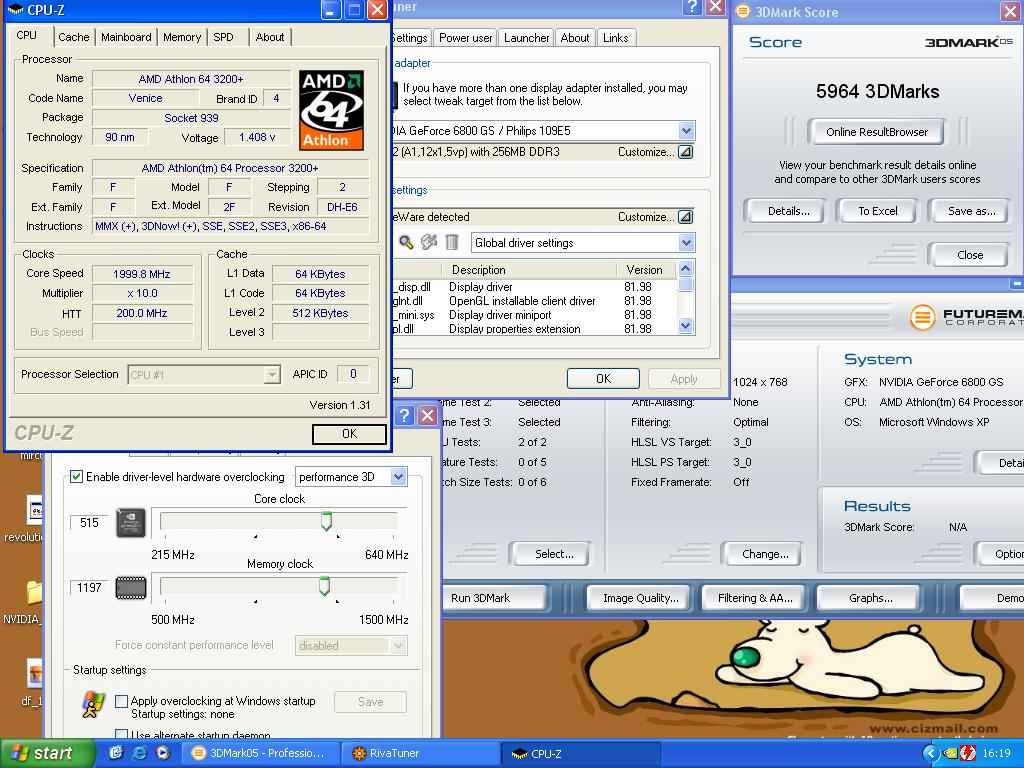Click the 3DMark05 logo in the Score window
1024x768 pixels.
[x=968, y=42]
